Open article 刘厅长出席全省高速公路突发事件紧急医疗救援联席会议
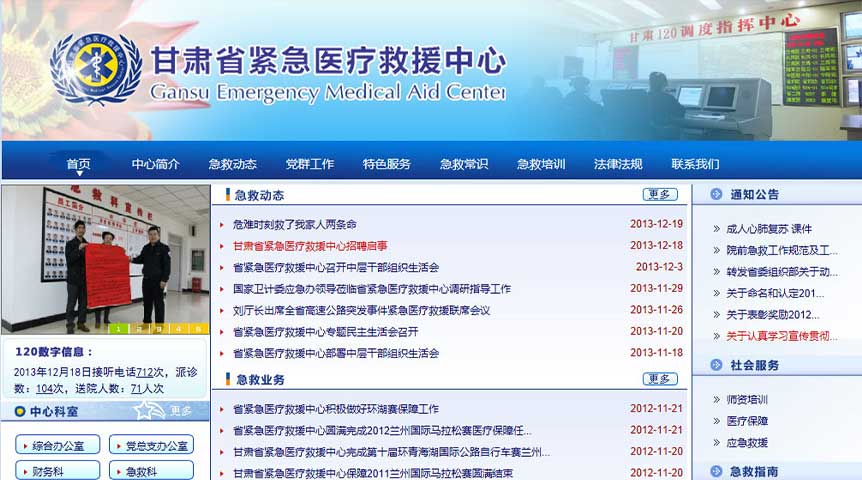The height and width of the screenshot is (480, 862). click(x=361, y=310)
